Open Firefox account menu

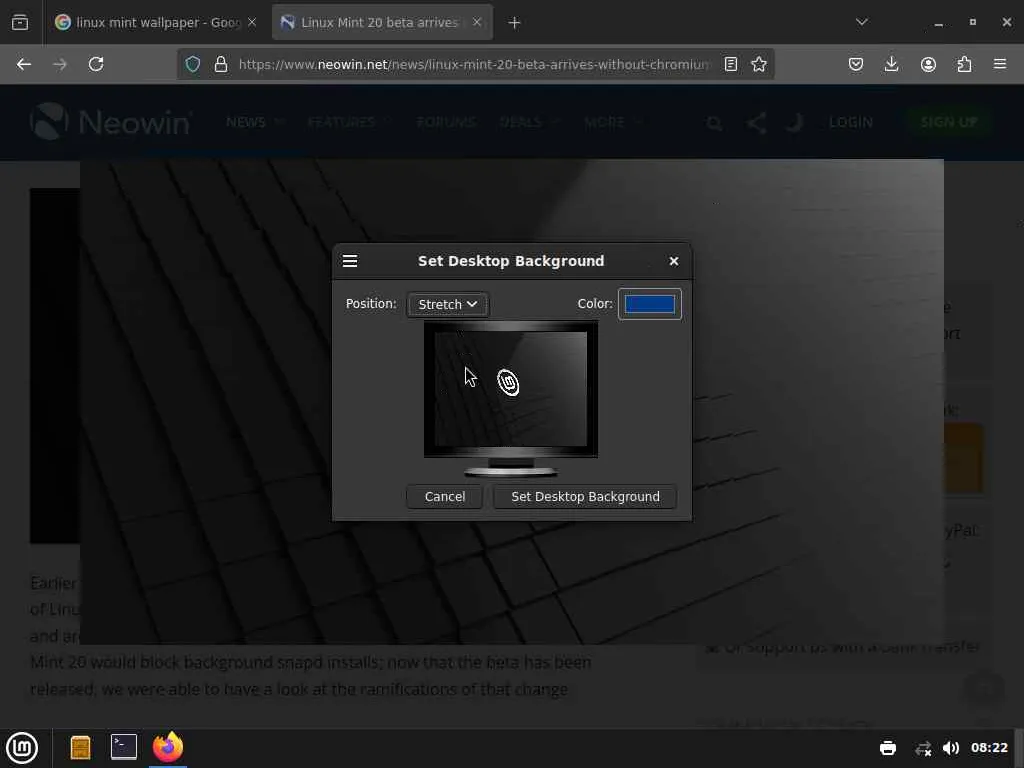(928, 64)
